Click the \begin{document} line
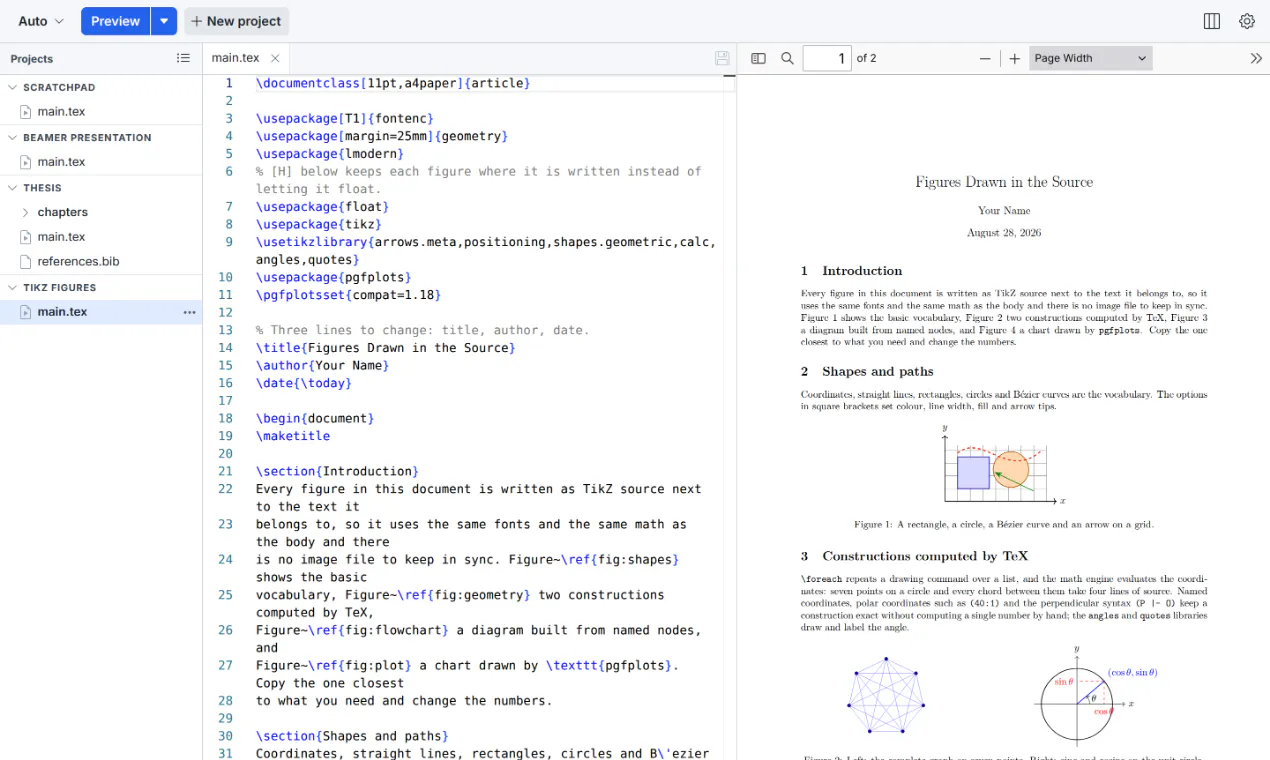 (315, 418)
